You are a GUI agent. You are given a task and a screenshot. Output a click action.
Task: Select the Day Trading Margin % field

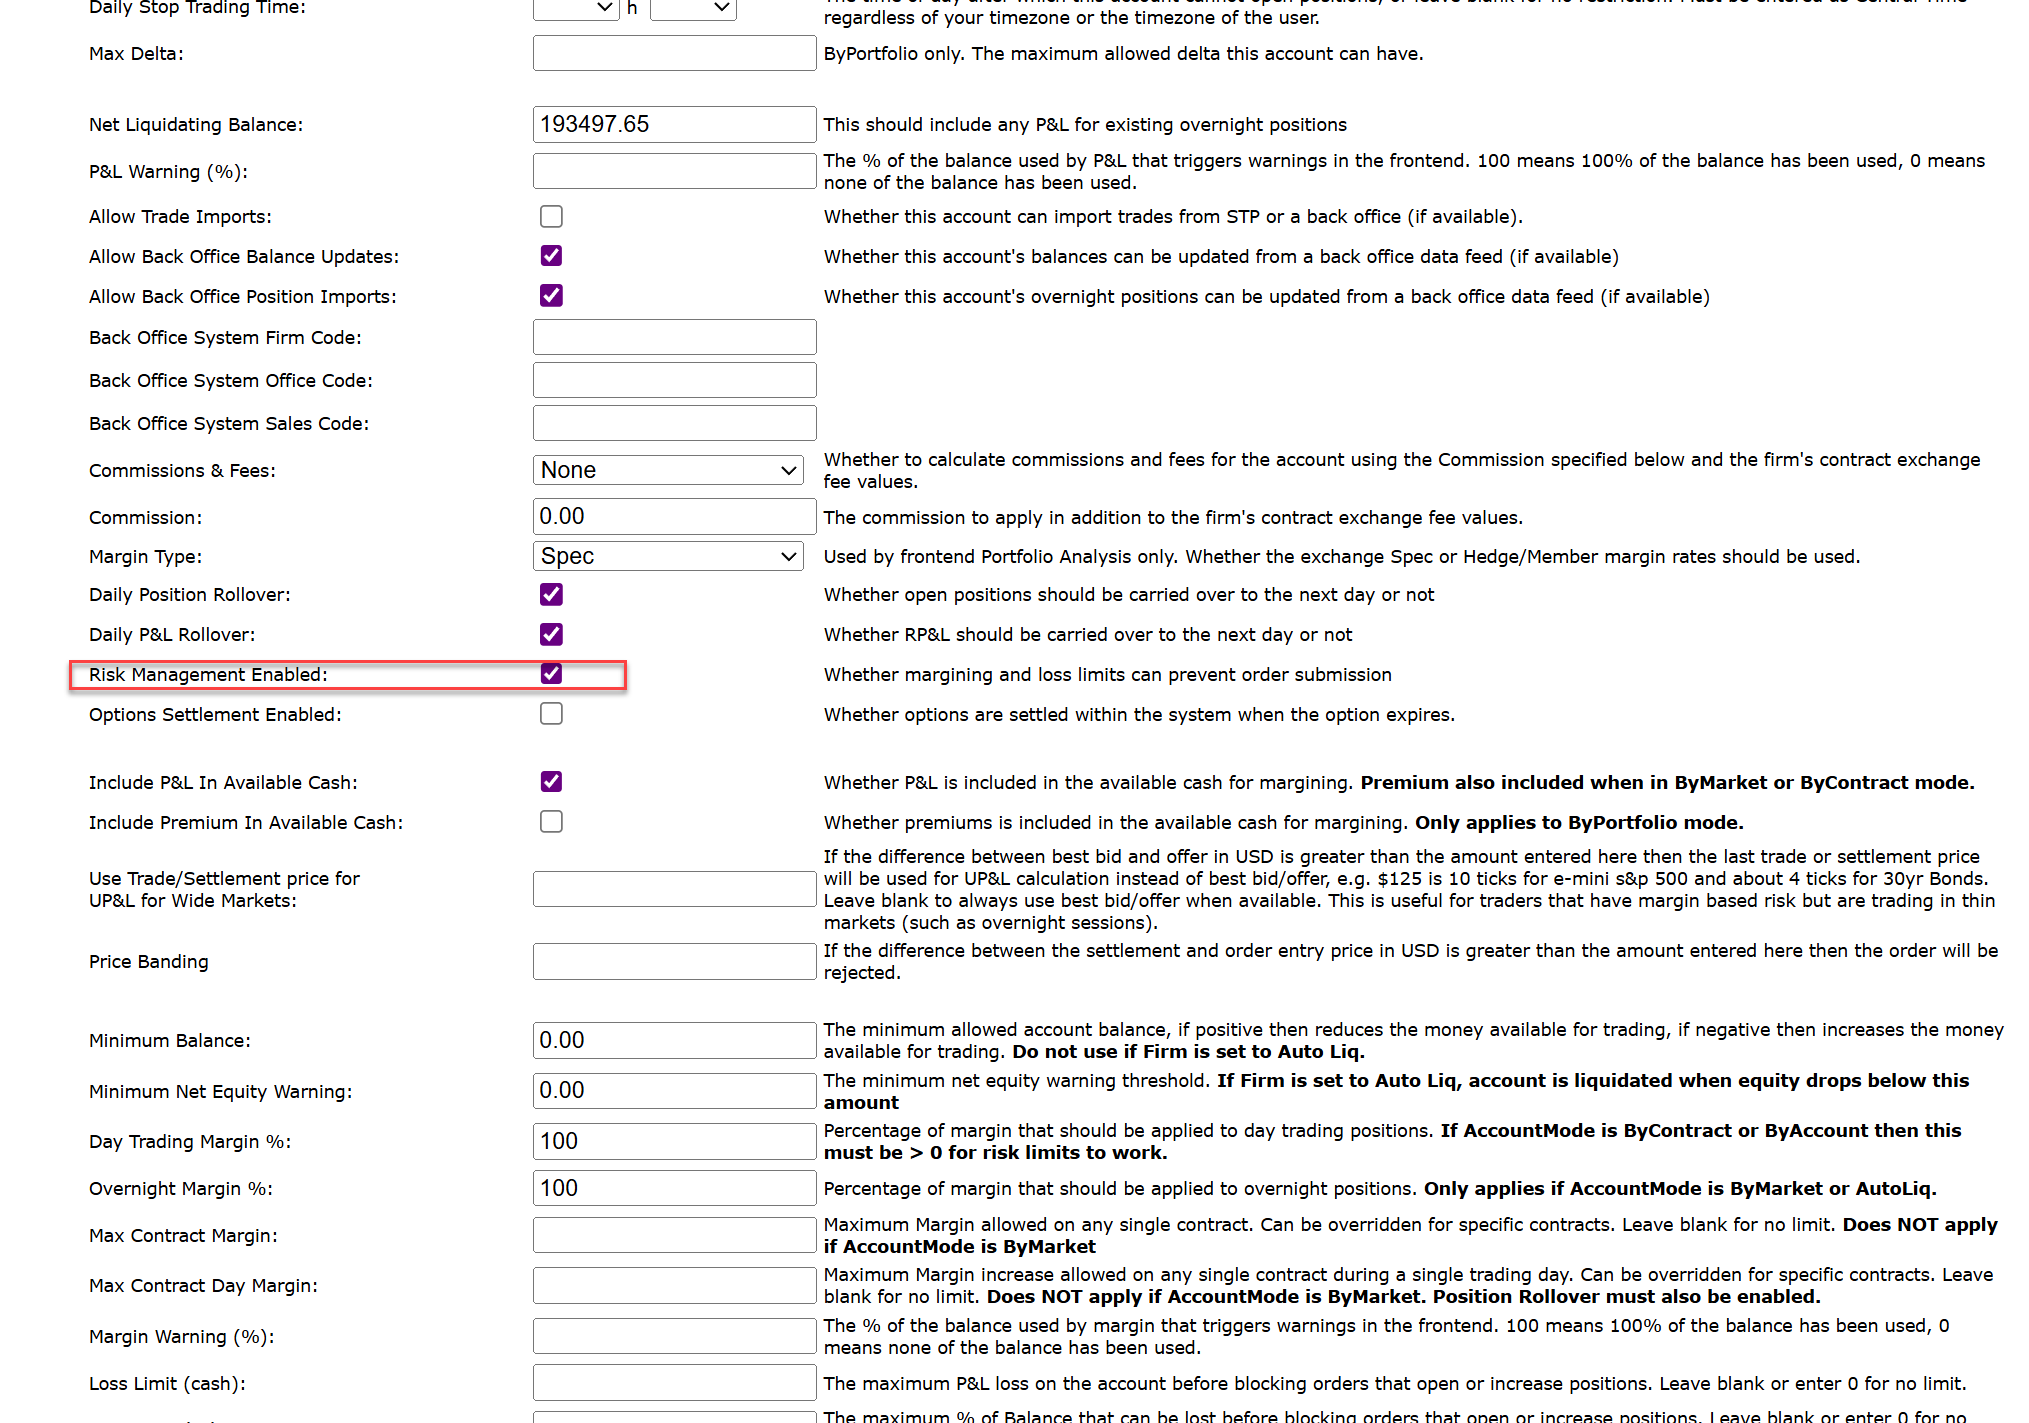tap(674, 1141)
